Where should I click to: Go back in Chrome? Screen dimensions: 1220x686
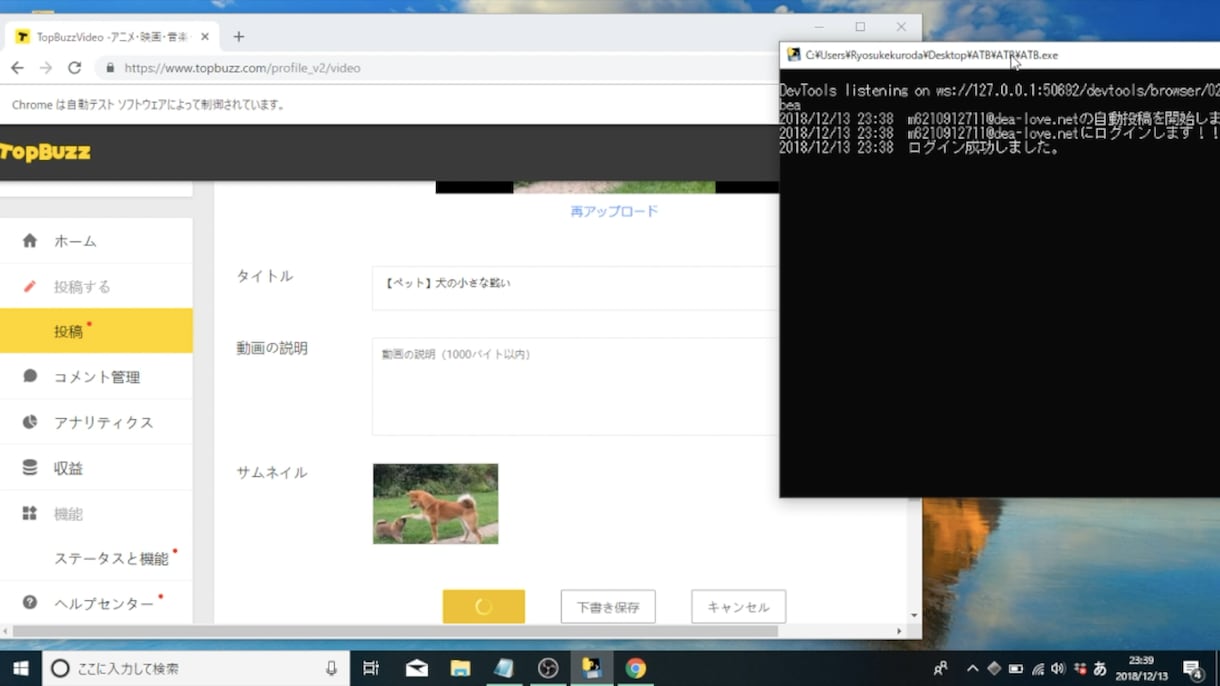click(x=17, y=68)
